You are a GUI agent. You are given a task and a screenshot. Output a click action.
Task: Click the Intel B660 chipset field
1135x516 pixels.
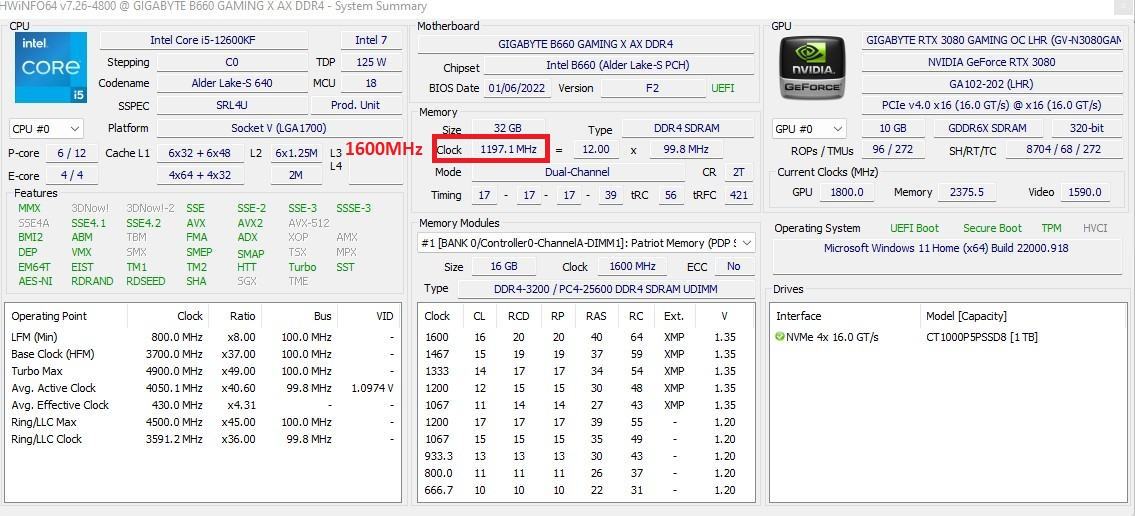coord(618,65)
